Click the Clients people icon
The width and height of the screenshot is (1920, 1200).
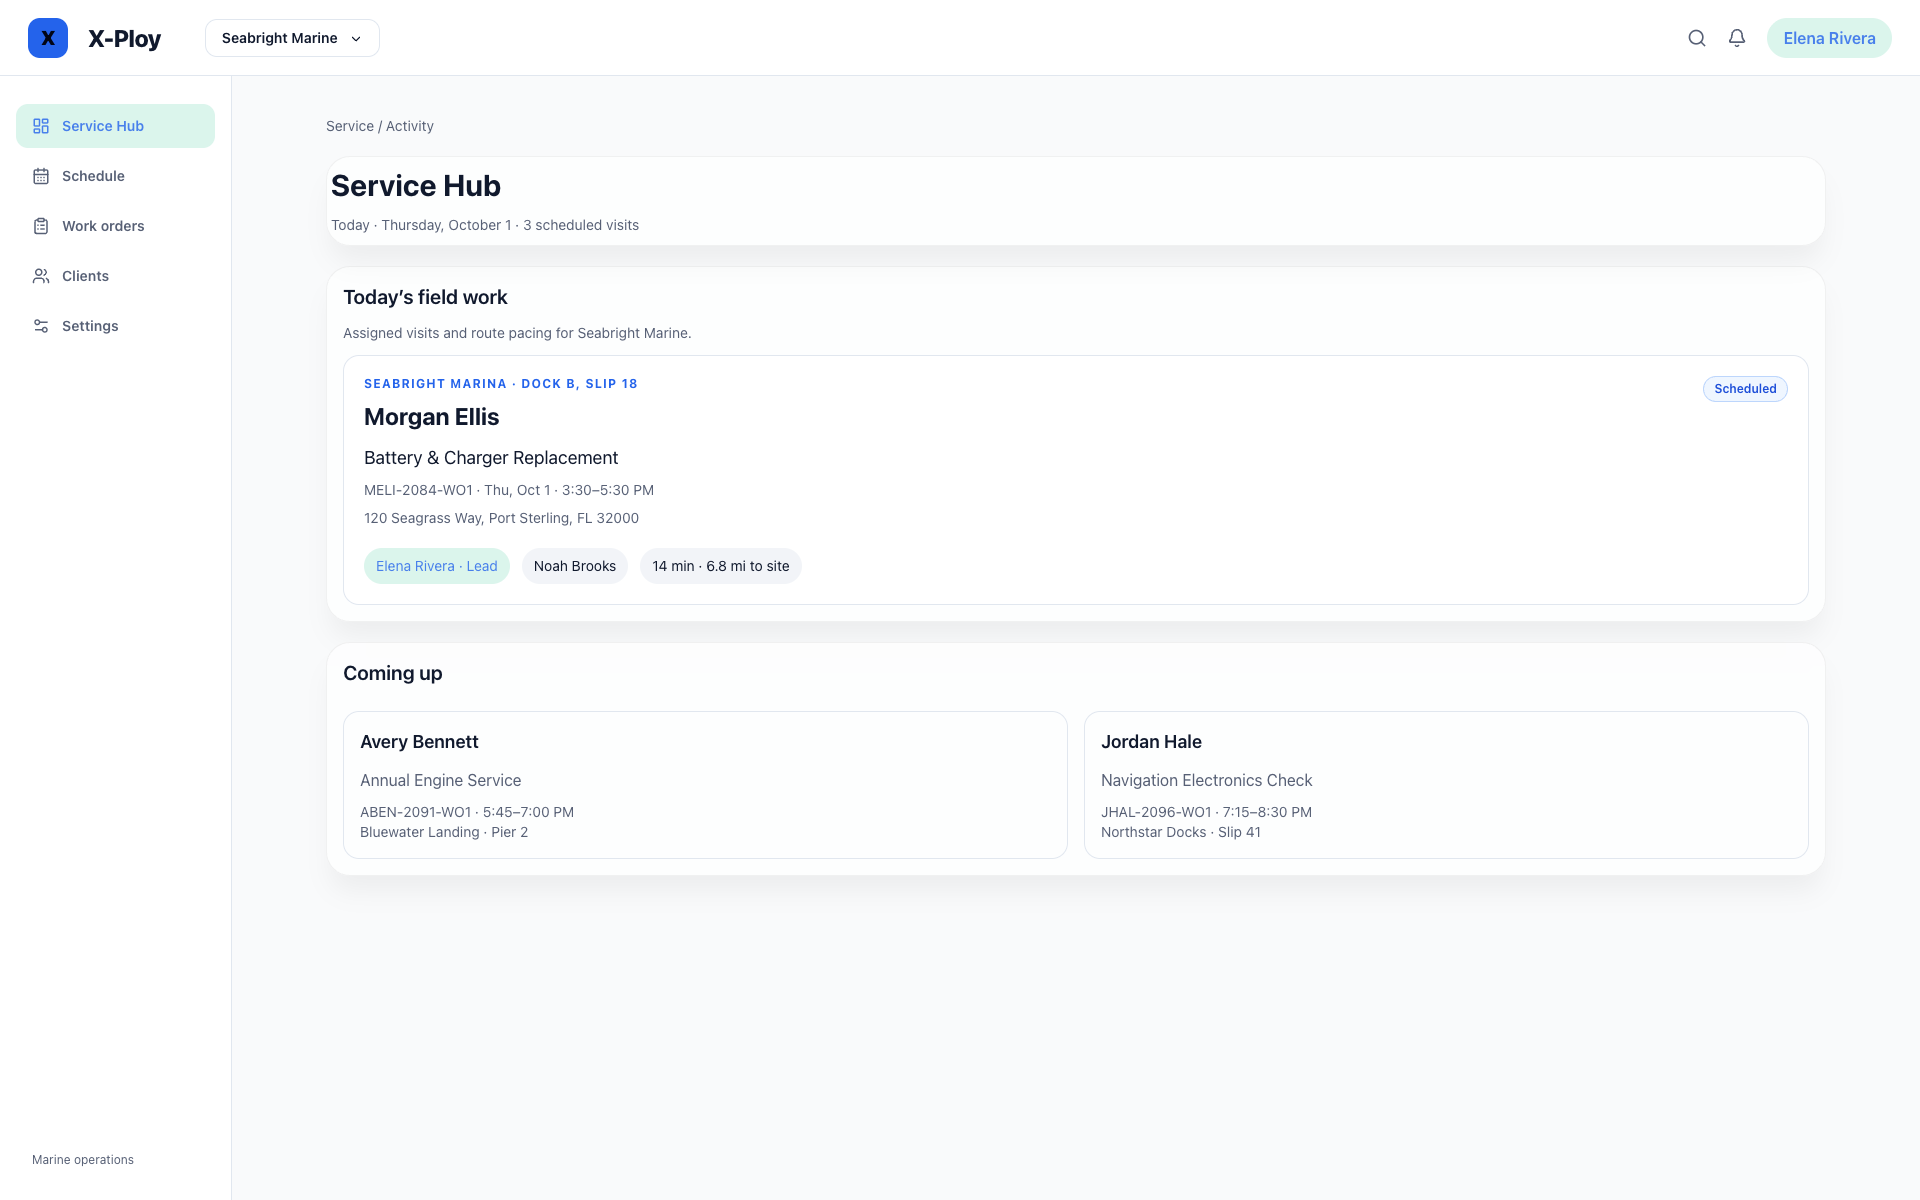coord(41,276)
